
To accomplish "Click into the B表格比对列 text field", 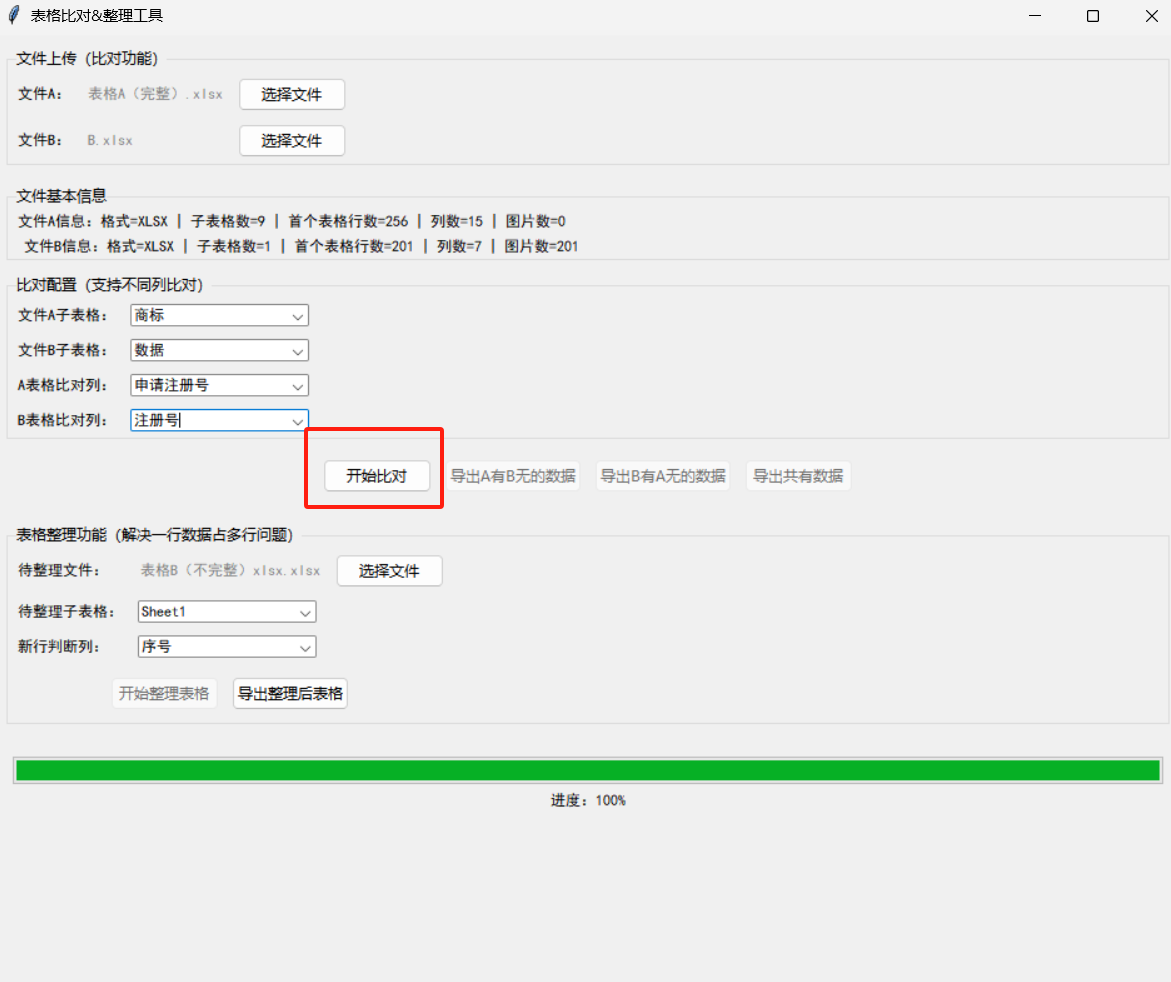I will coord(210,420).
